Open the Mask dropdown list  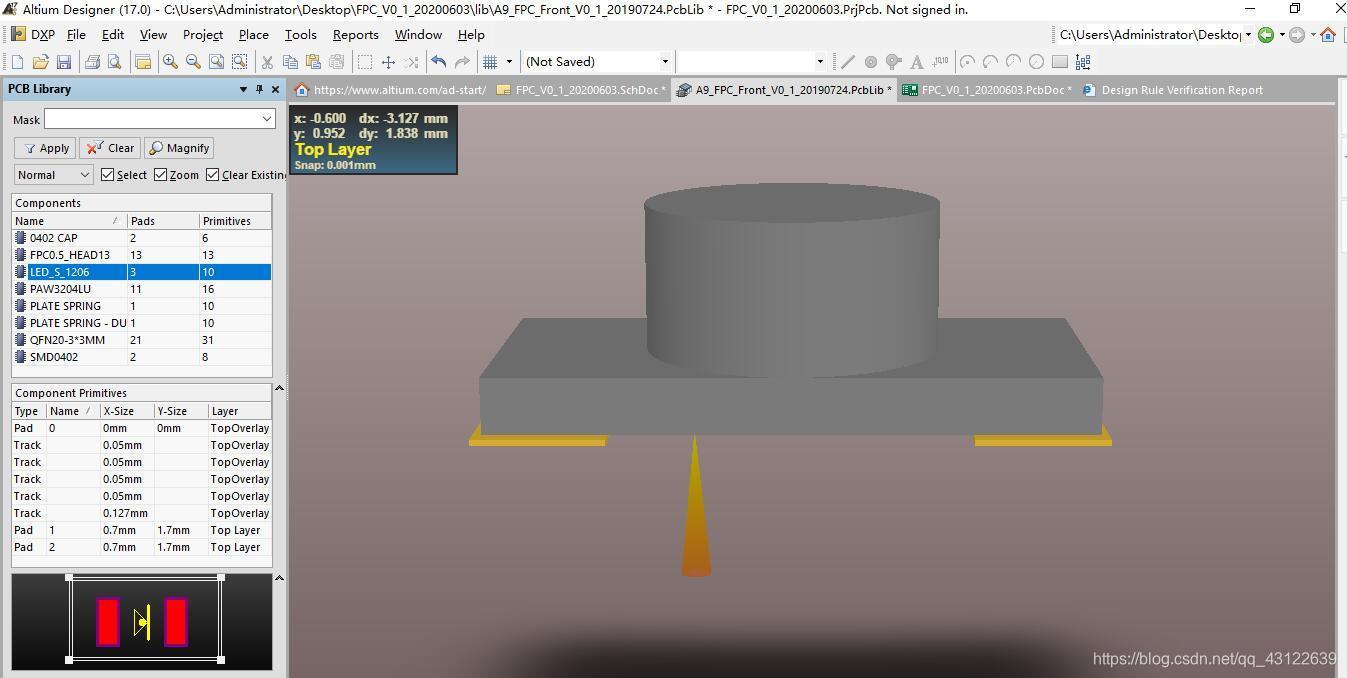coord(267,119)
